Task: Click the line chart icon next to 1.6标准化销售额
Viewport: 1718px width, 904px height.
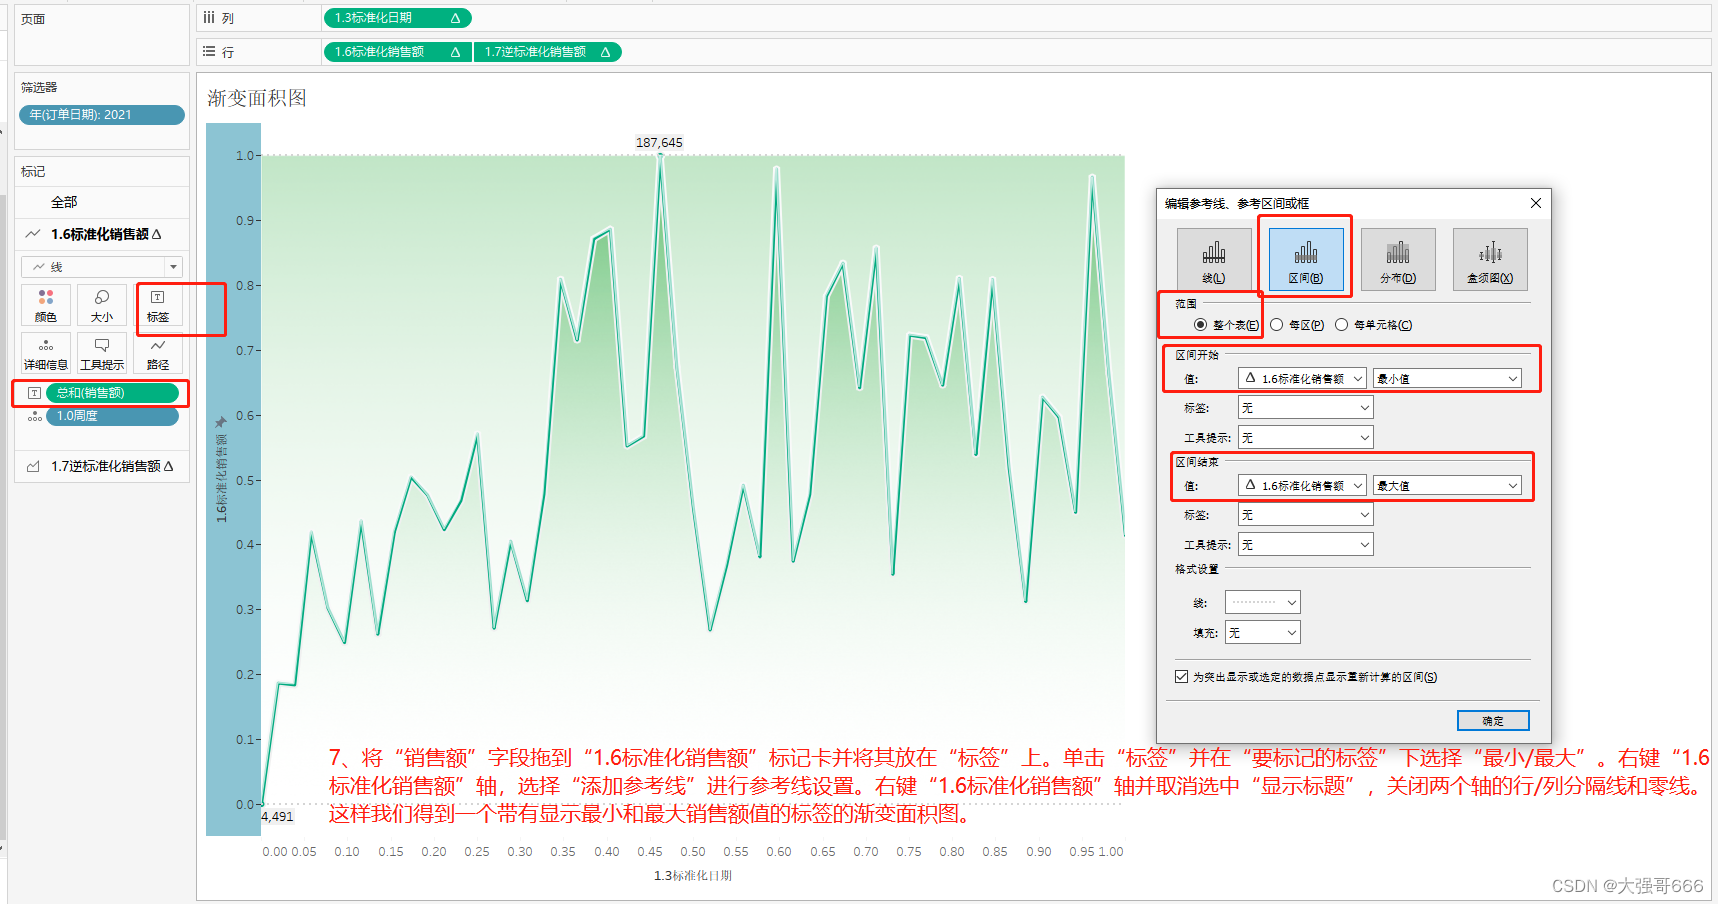Action: click(33, 234)
